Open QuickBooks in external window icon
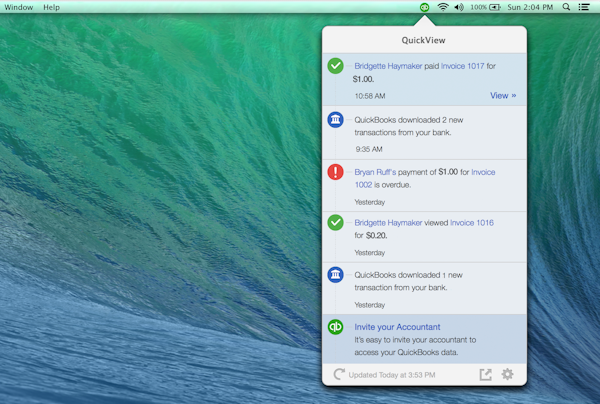 point(486,374)
